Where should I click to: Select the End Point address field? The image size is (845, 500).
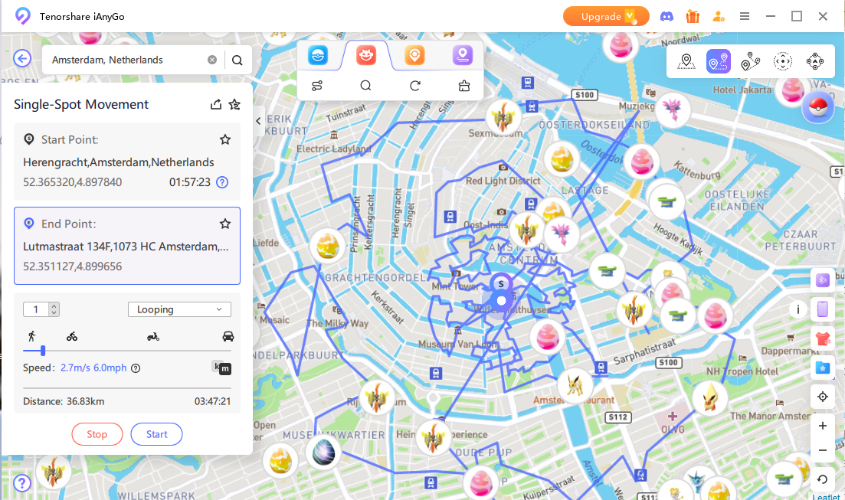[x=127, y=246]
